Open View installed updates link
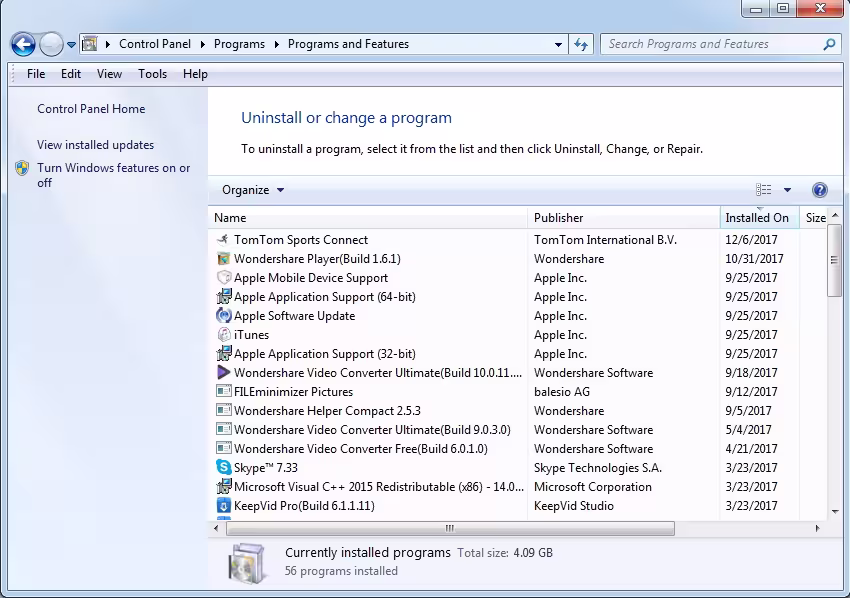Image resolution: width=850 pixels, height=598 pixels. click(95, 145)
